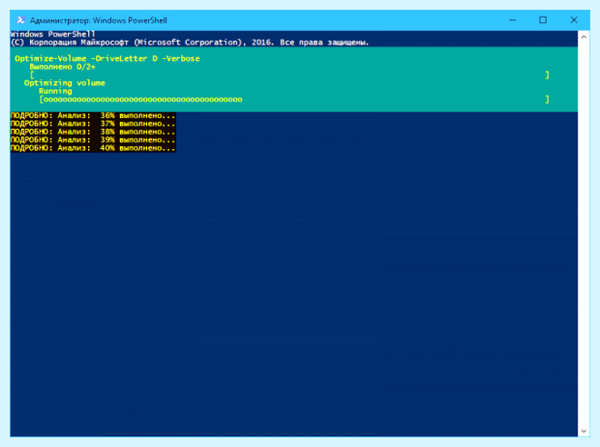Screen dimensions: 600x447
Task: Click the 'Windows PowerShell' header line
Action: (53, 34)
